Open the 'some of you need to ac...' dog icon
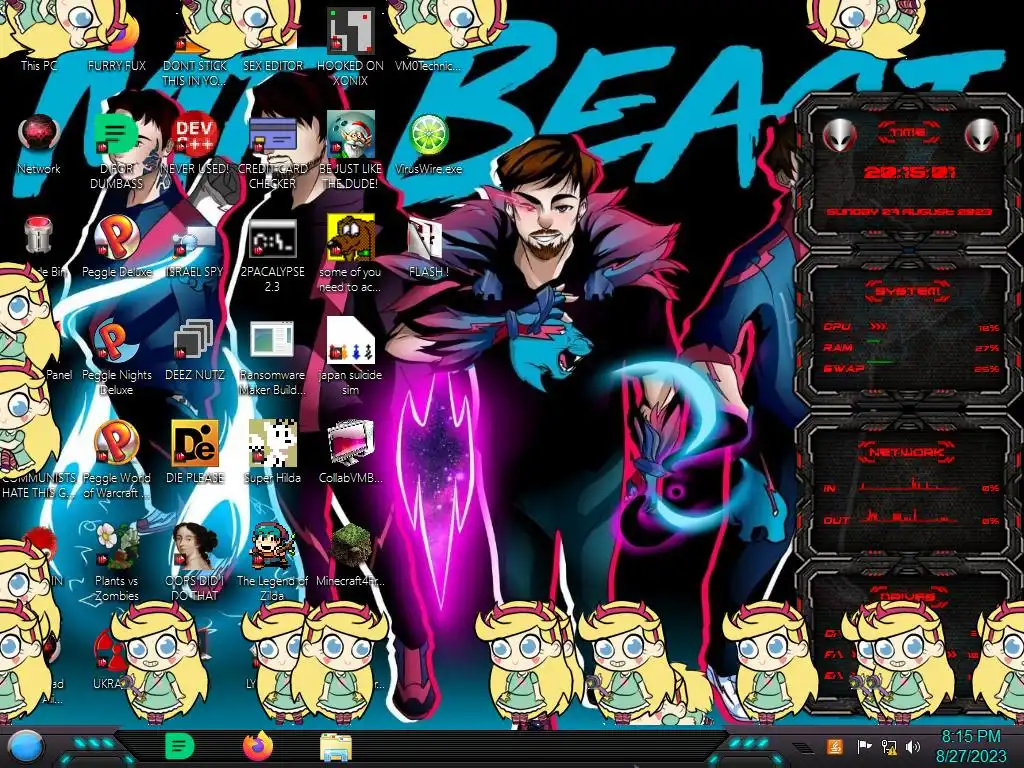Image resolution: width=1024 pixels, height=768 pixels. [350, 255]
